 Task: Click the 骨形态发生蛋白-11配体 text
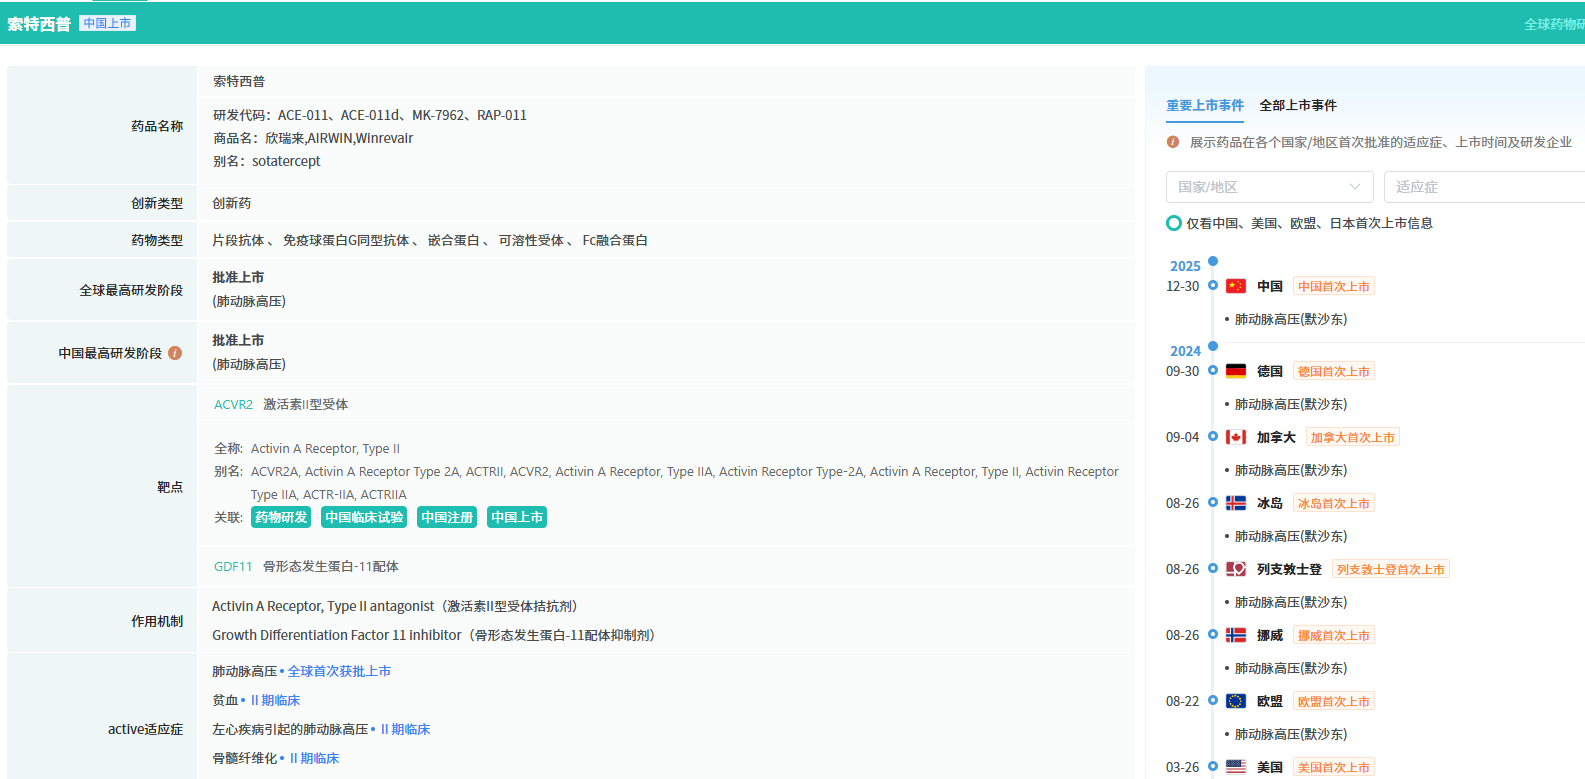331,566
